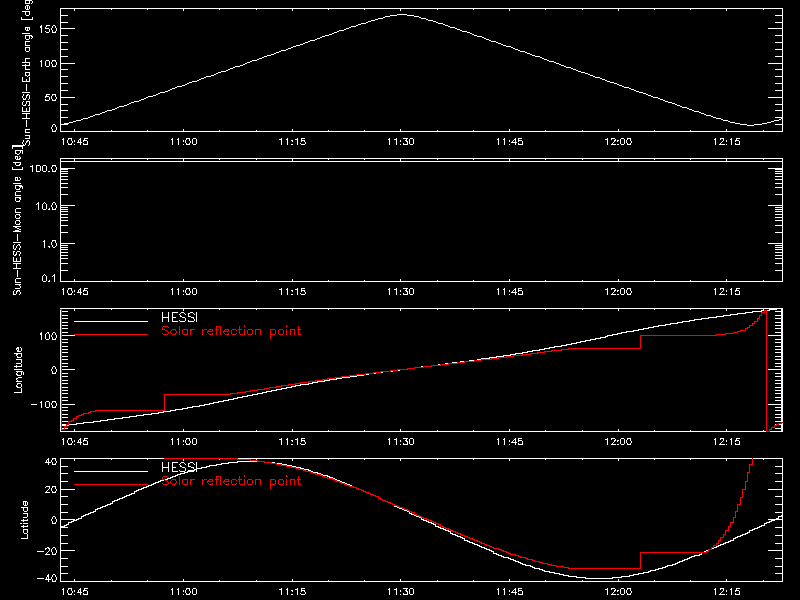Click Solar reflection point legend text in Latitude plot
The width and height of the screenshot is (800, 600).
point(231,481)
